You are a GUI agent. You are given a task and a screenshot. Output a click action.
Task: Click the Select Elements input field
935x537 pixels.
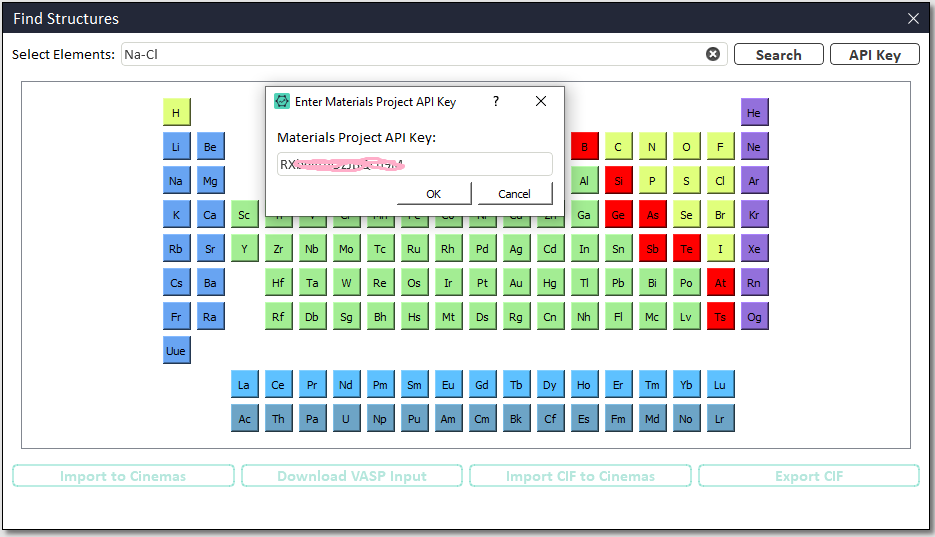tap(424, 54)
